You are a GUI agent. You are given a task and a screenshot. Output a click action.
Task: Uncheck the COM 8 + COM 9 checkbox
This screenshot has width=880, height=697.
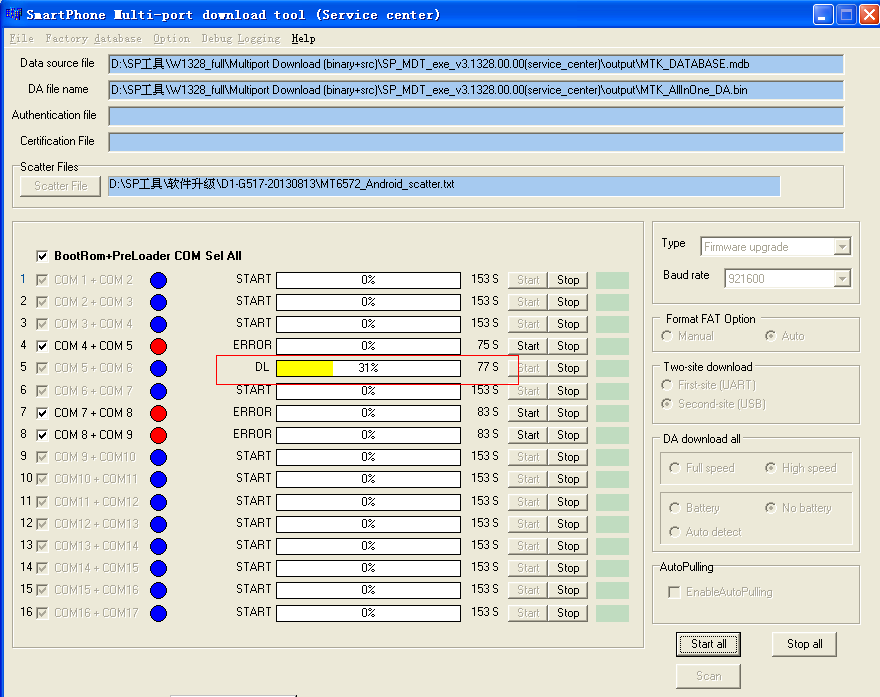[x=42, y=435]
